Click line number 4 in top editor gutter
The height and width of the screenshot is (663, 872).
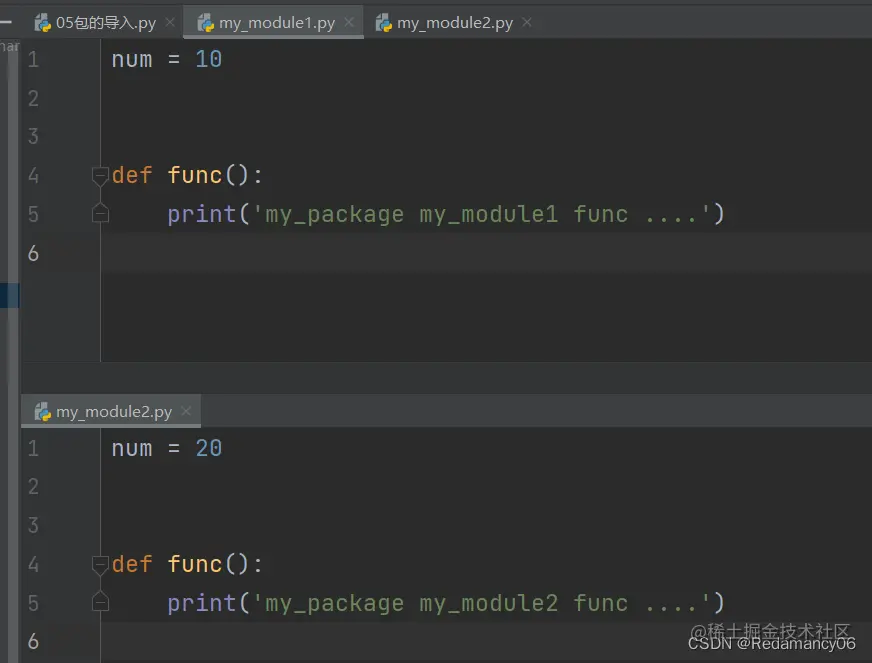[33, 176]
